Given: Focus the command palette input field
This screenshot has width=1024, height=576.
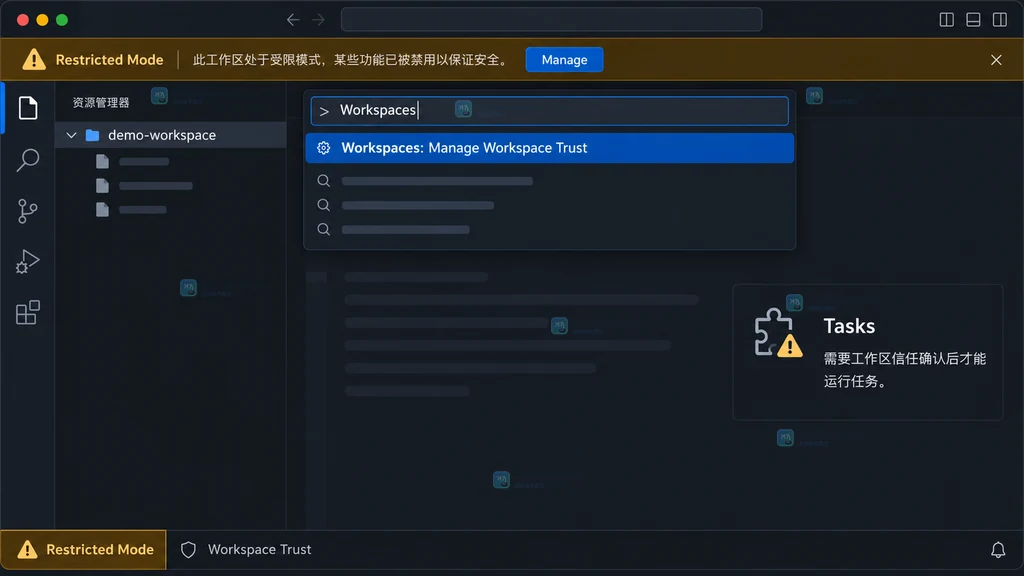Looking at the screenshot, I should tap(549, 110).
